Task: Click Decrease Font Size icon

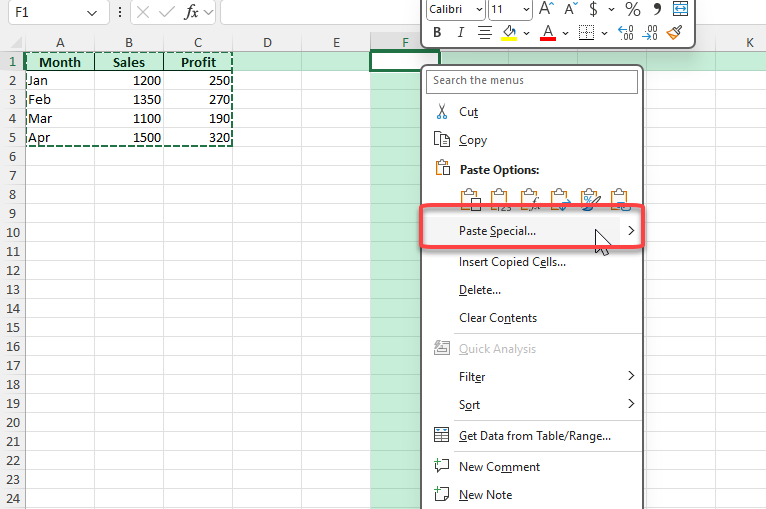Action: point(571,9)
